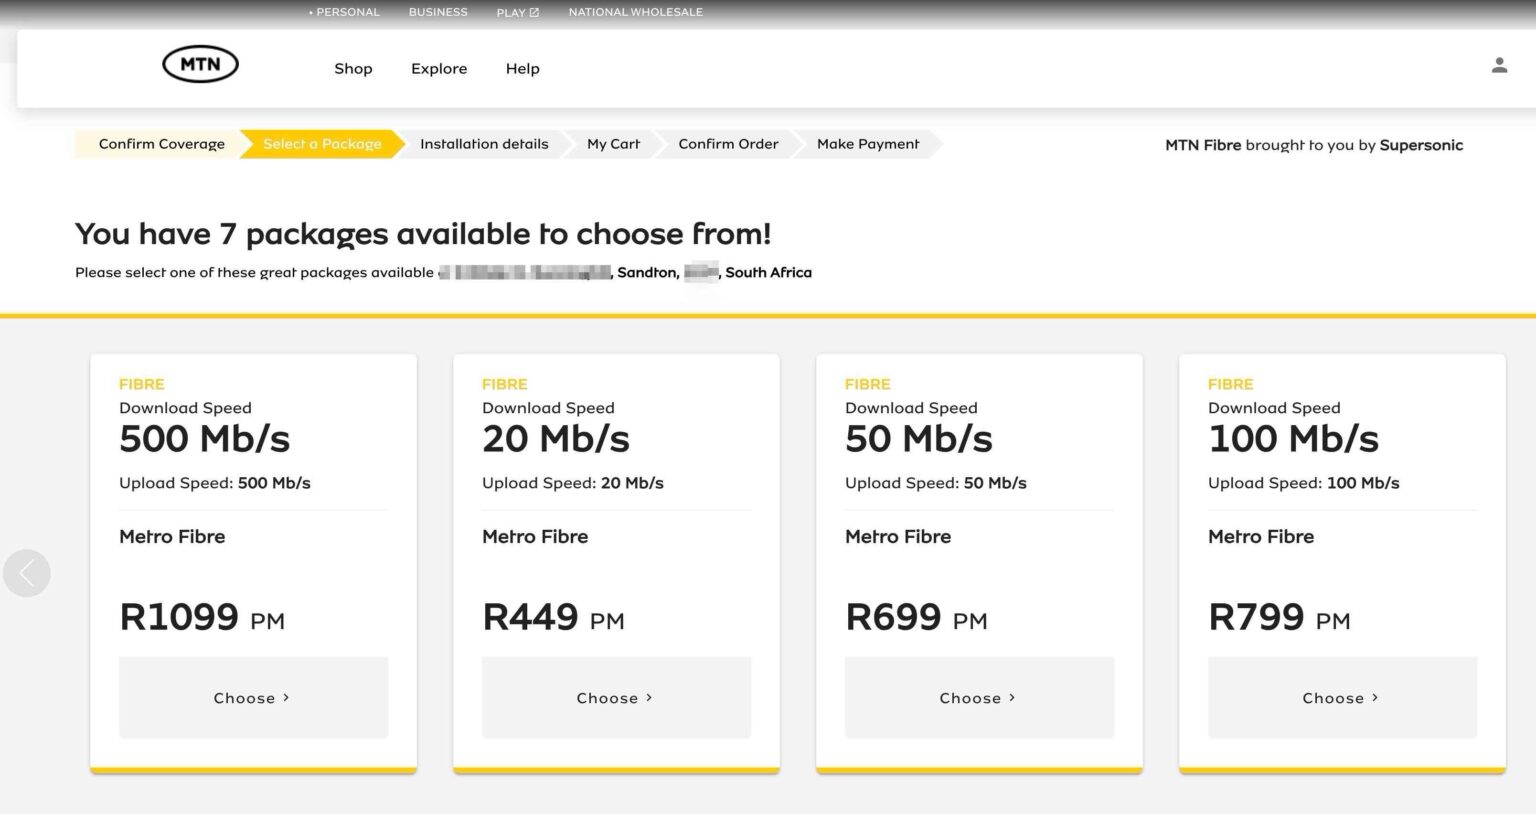1536x814 pixels.
Task: Click the left carousel arrow
Action: 27,572
